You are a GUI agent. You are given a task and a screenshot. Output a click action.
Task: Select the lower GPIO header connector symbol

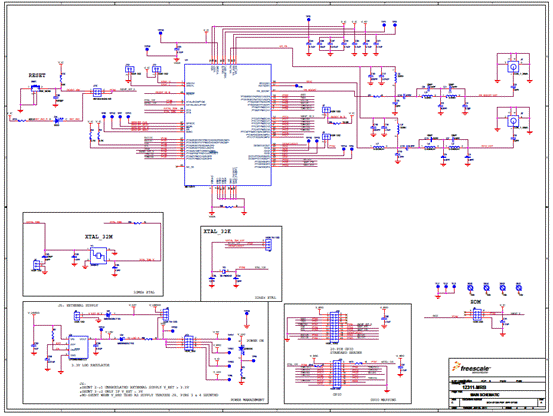point(337,374)
